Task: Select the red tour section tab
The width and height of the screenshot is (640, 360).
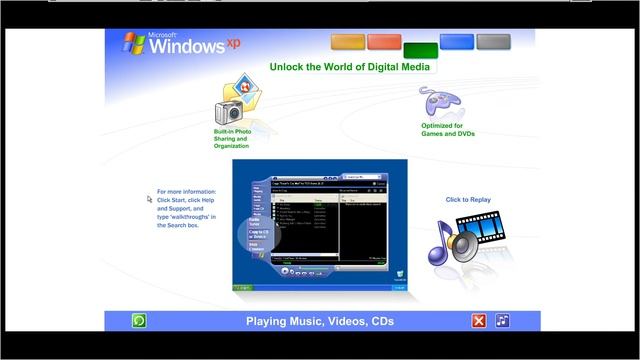Action: coord(384,42)
